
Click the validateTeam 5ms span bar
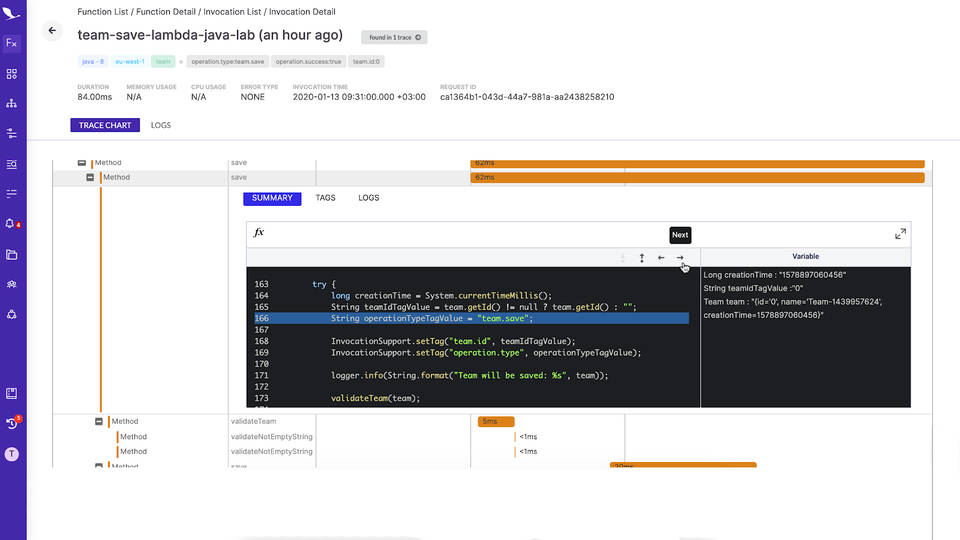point(496,421)
